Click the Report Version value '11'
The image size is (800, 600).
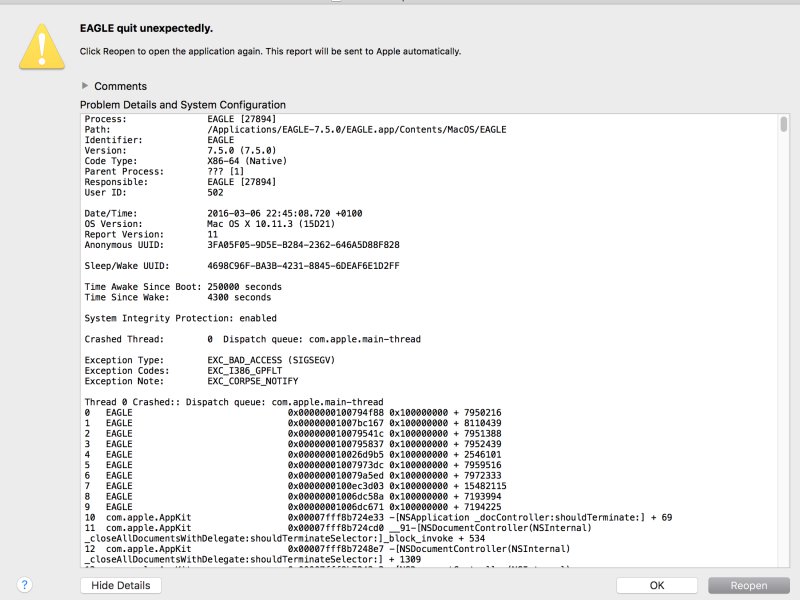212,234
